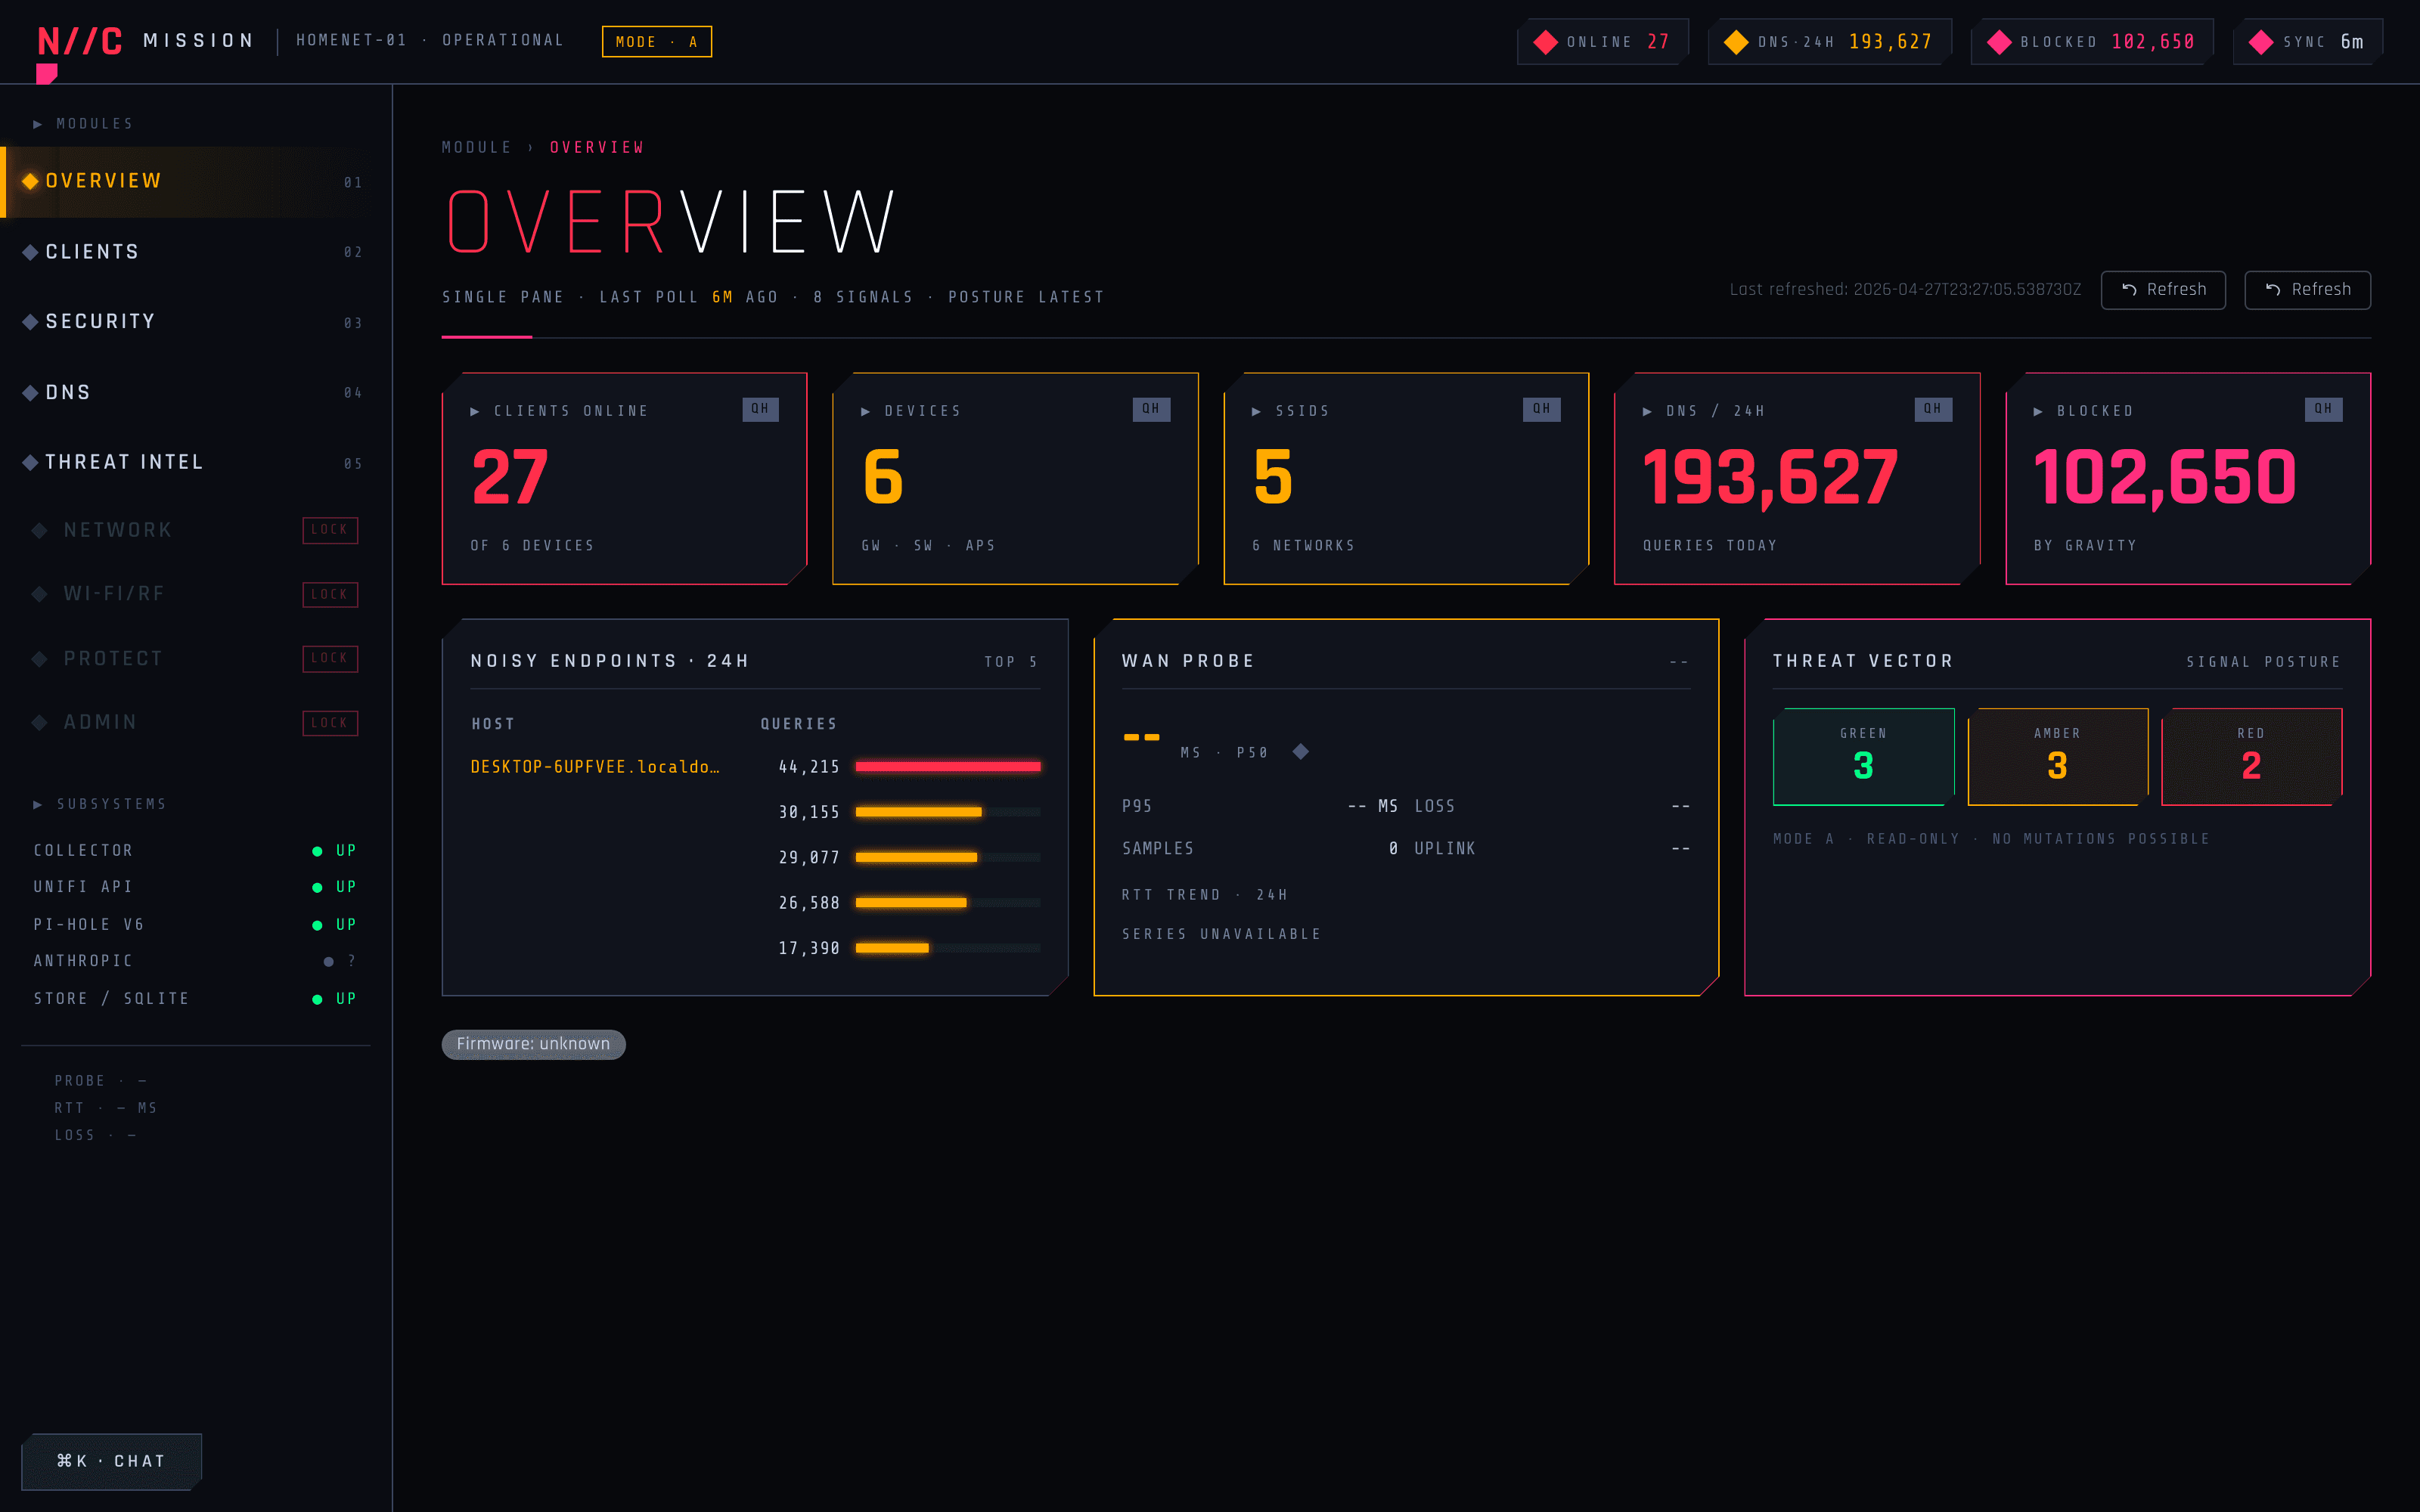Click the SERIES UNAVAILABLE text
This screenshot has height=1512, width=2420.
[x=1221, y=934]
